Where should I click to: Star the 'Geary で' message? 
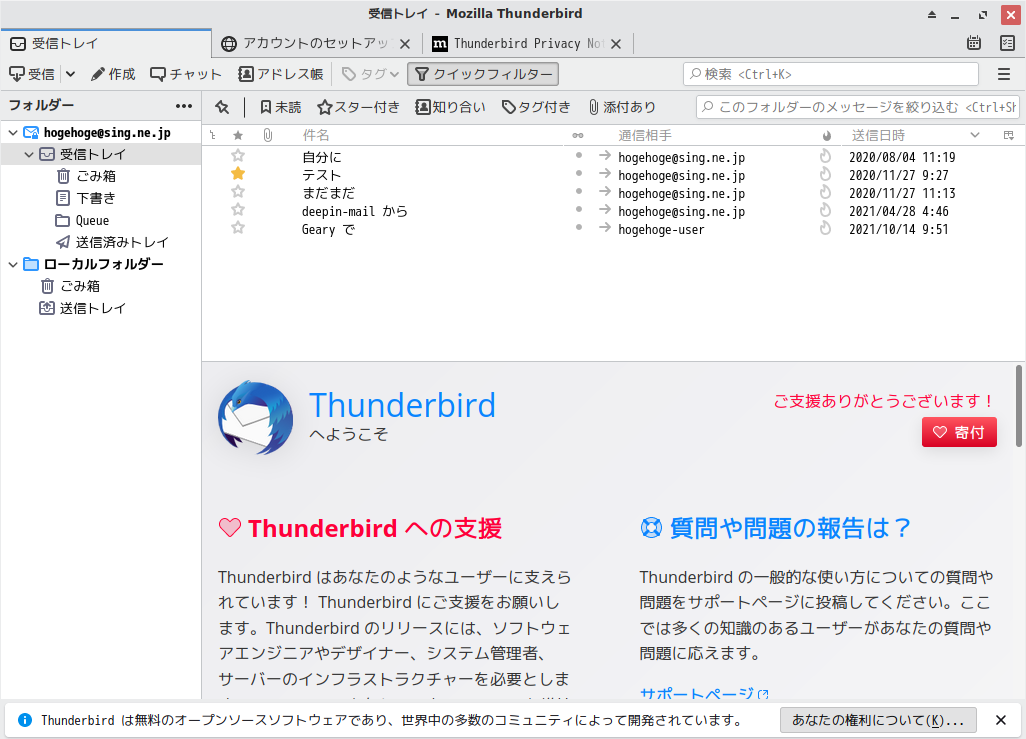238,228
